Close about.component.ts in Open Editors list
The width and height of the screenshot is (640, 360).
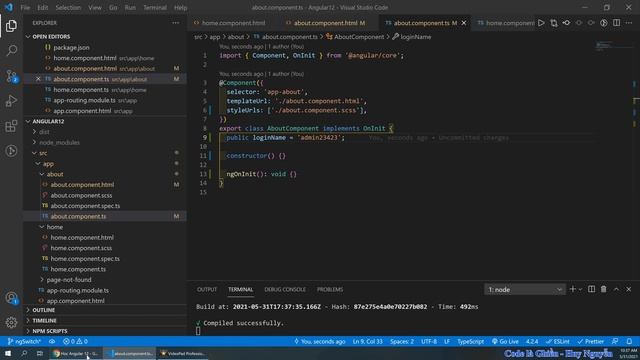click(x=38, y=79)
